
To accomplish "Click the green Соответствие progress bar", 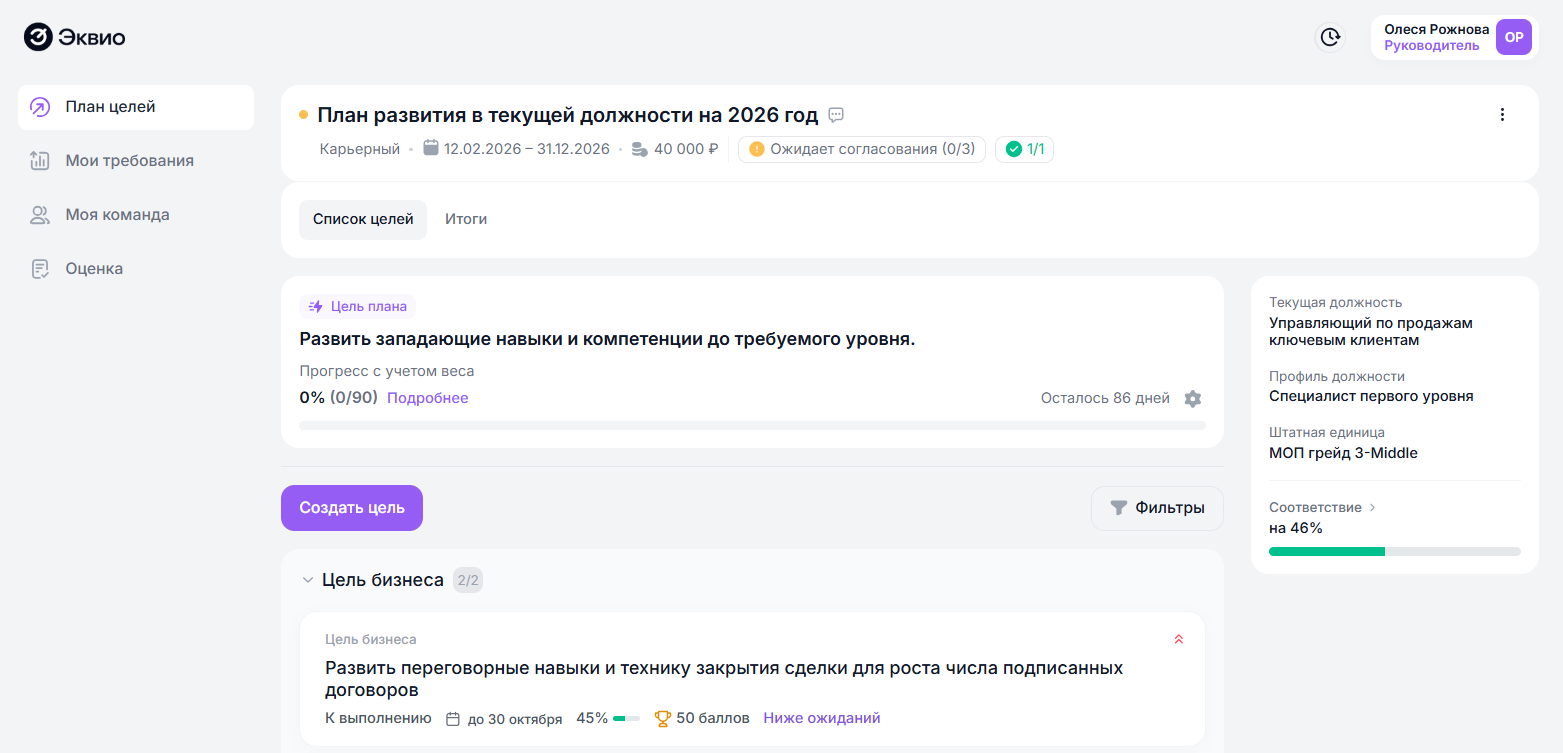I will click(x=1327, y=551).
